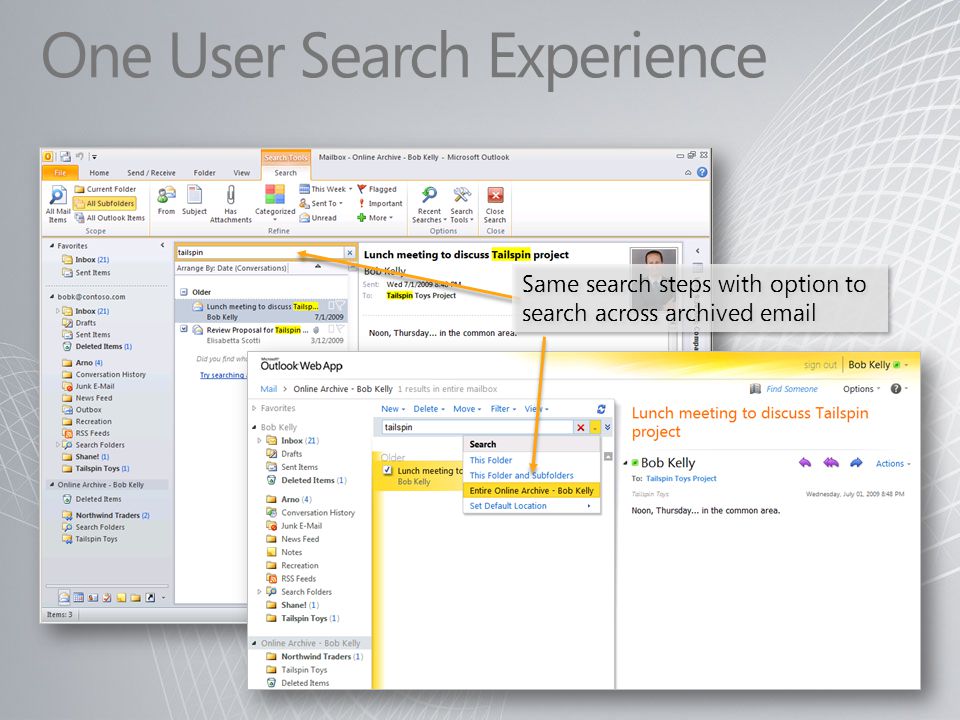Click the Close Search ribbon button

[x=495, y=205]
